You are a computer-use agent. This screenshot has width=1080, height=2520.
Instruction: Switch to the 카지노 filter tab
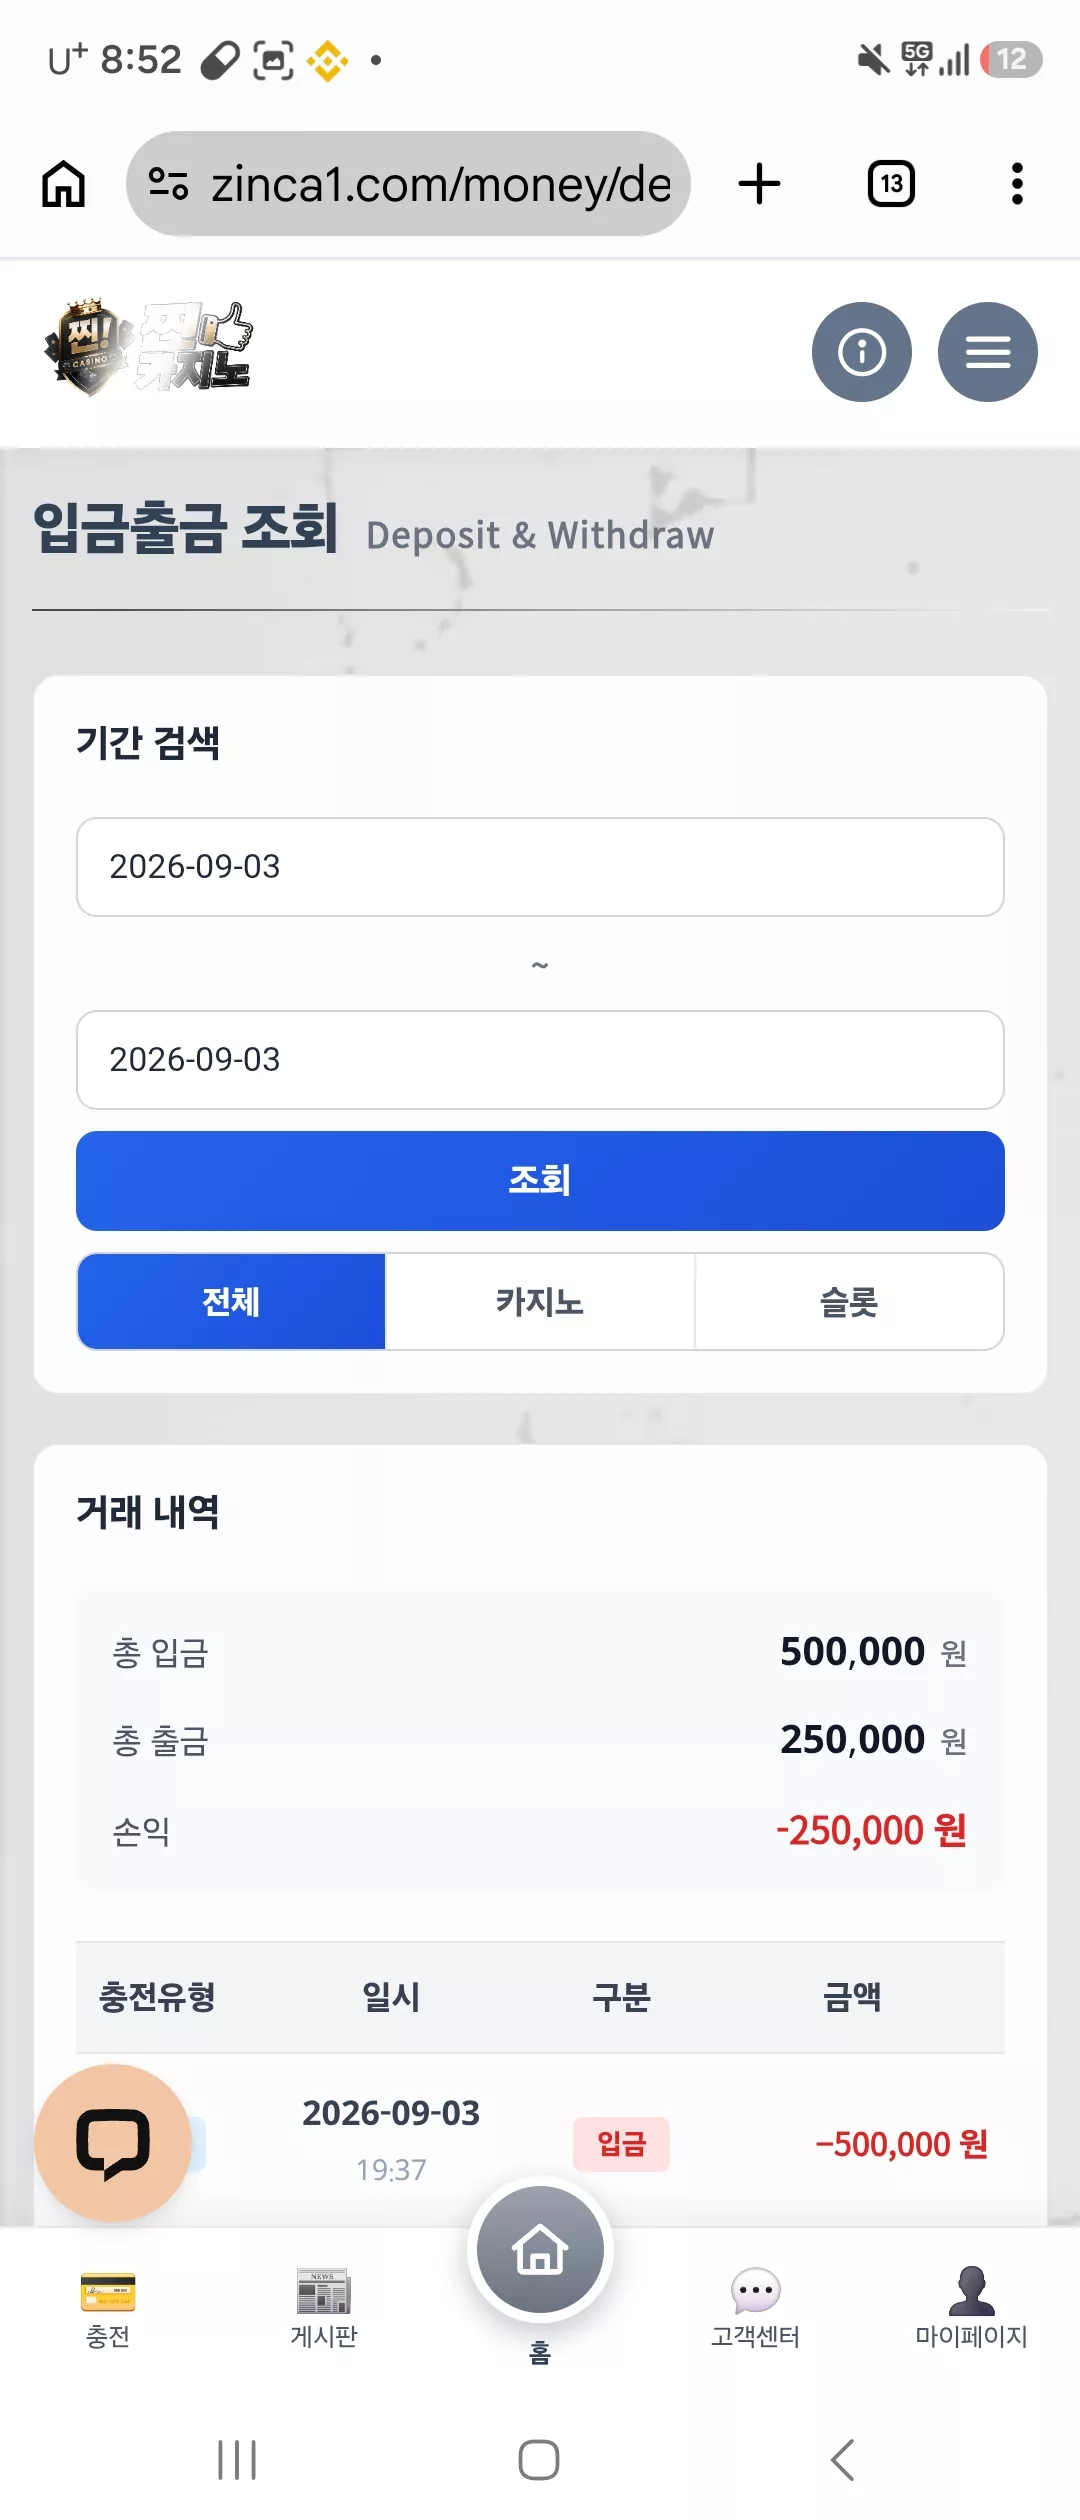(540, 1302)
